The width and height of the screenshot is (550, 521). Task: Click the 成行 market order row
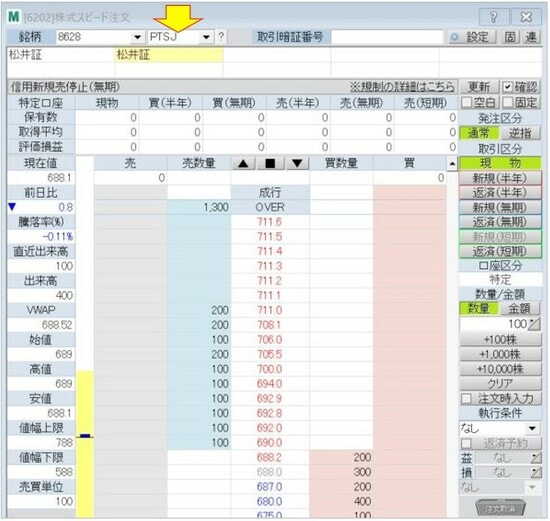click(270, 193)
